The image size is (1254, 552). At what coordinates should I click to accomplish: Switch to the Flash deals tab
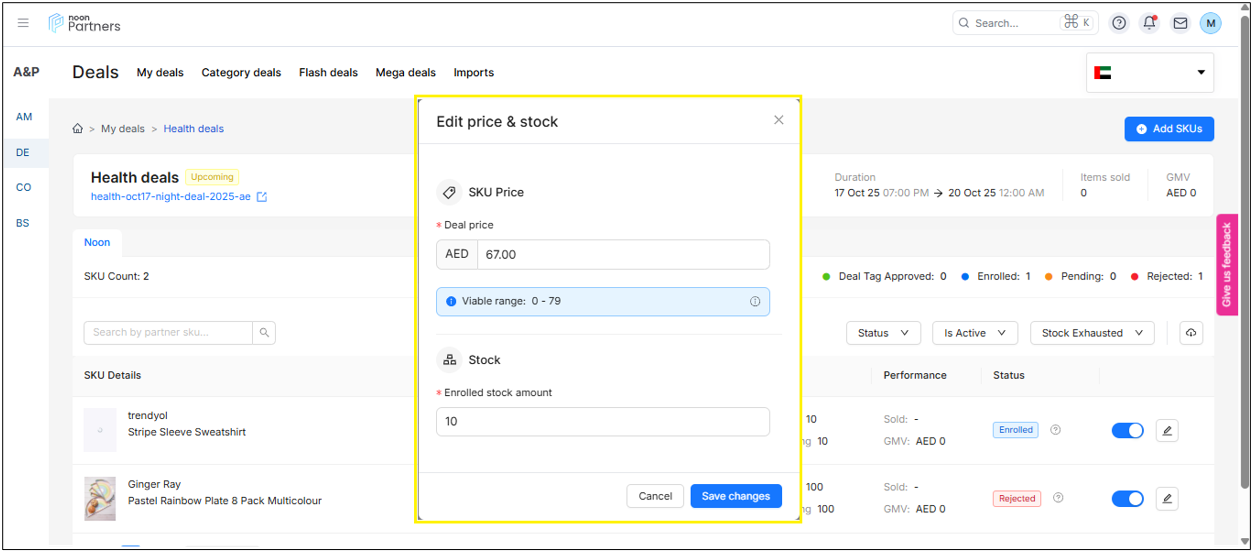[x=328, y=73]
